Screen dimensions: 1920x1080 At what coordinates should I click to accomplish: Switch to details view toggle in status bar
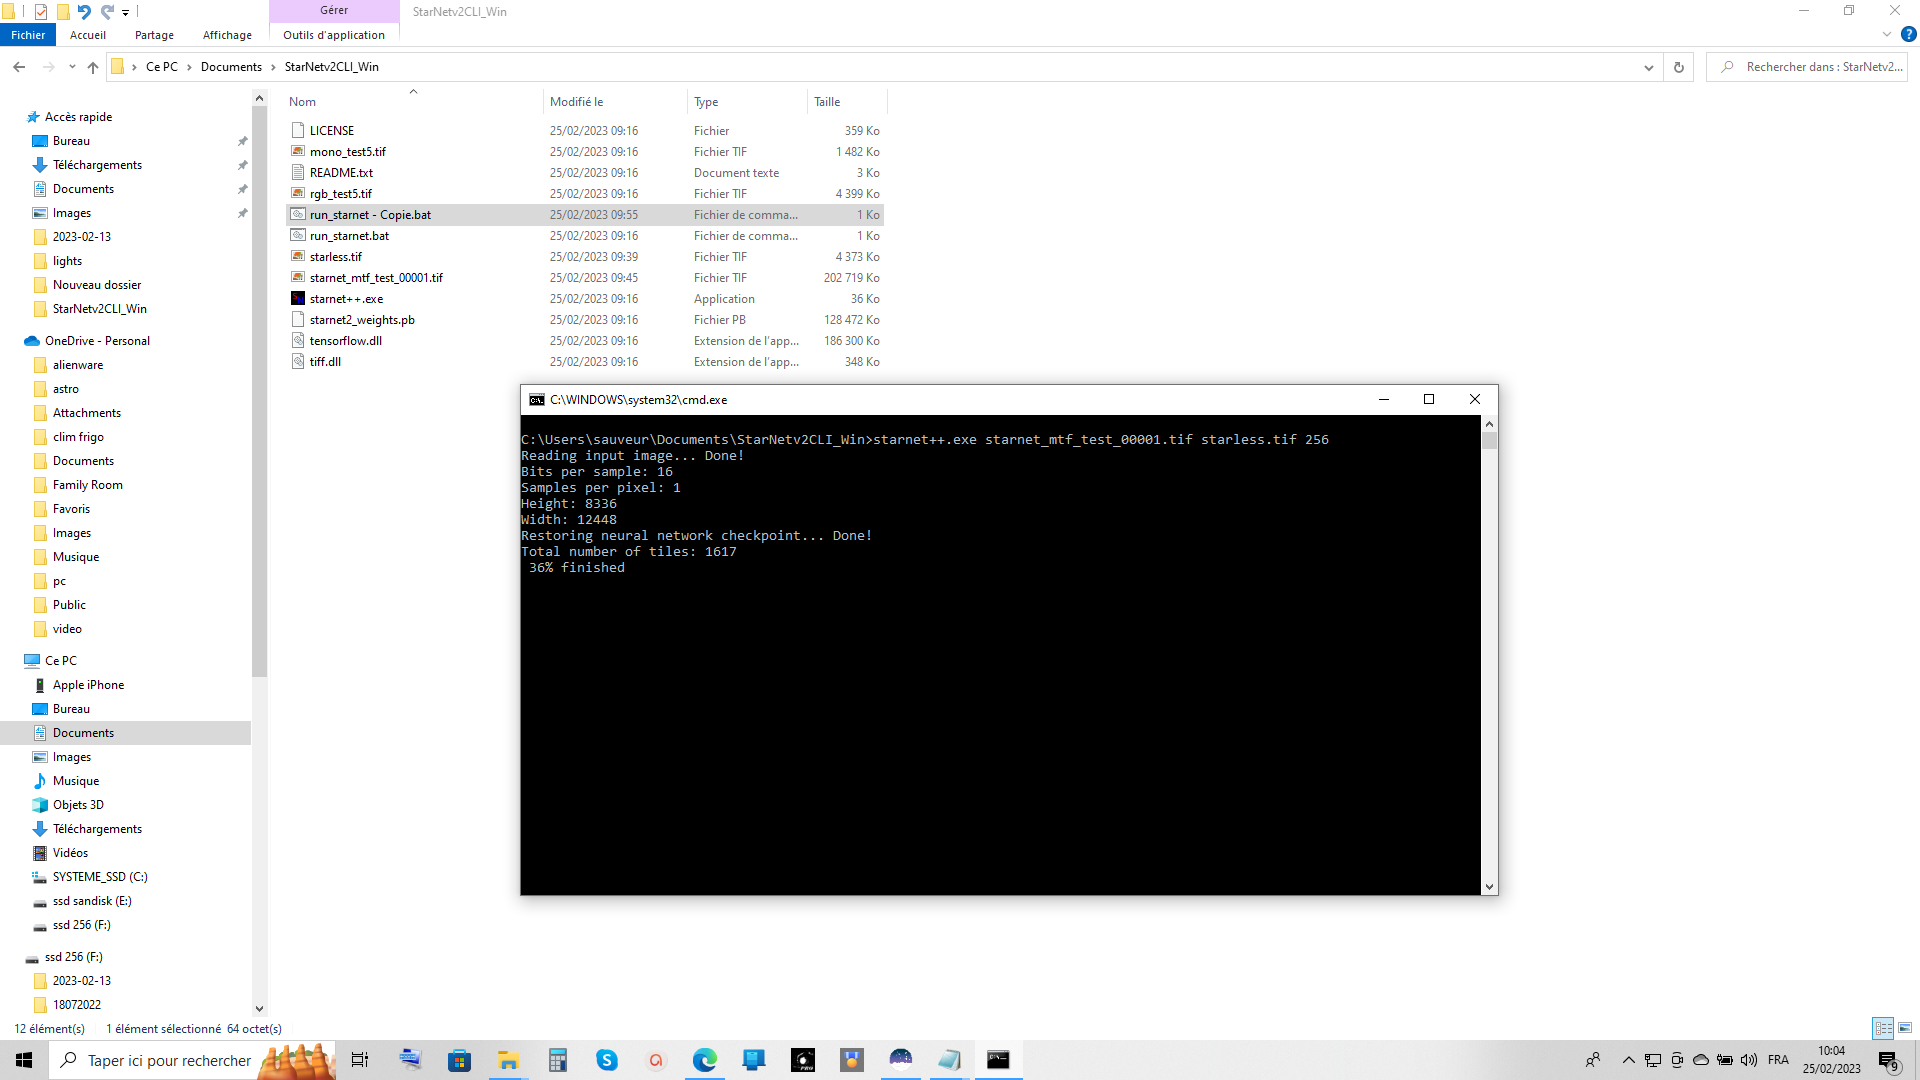click(1884, 1028)
